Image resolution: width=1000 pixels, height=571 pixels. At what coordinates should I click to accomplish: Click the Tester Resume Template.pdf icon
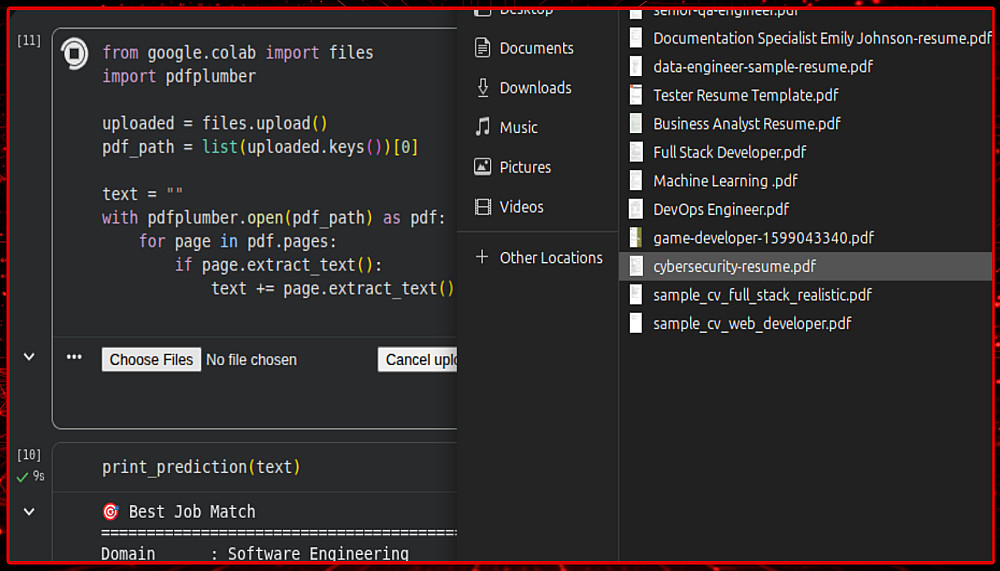pyautogui.click(x=635, y=96)
